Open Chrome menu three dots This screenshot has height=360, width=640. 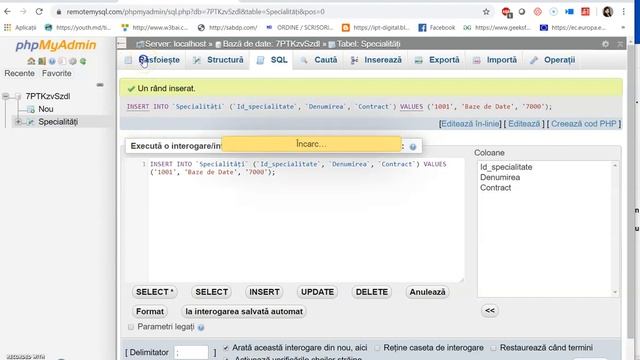click(x=624, y=12)
